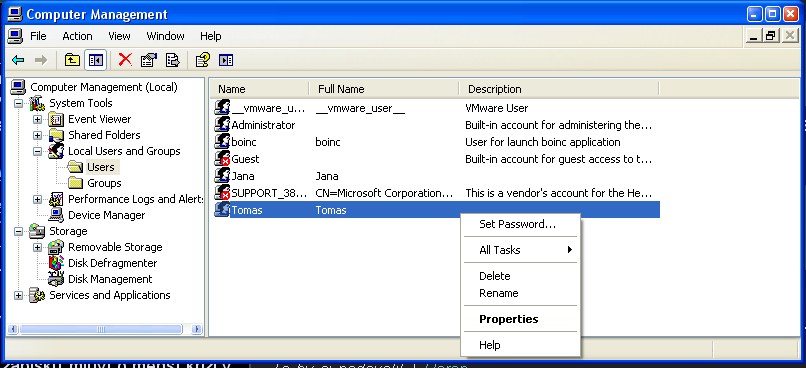Click the Disk Management tree icon

(56, 279)
